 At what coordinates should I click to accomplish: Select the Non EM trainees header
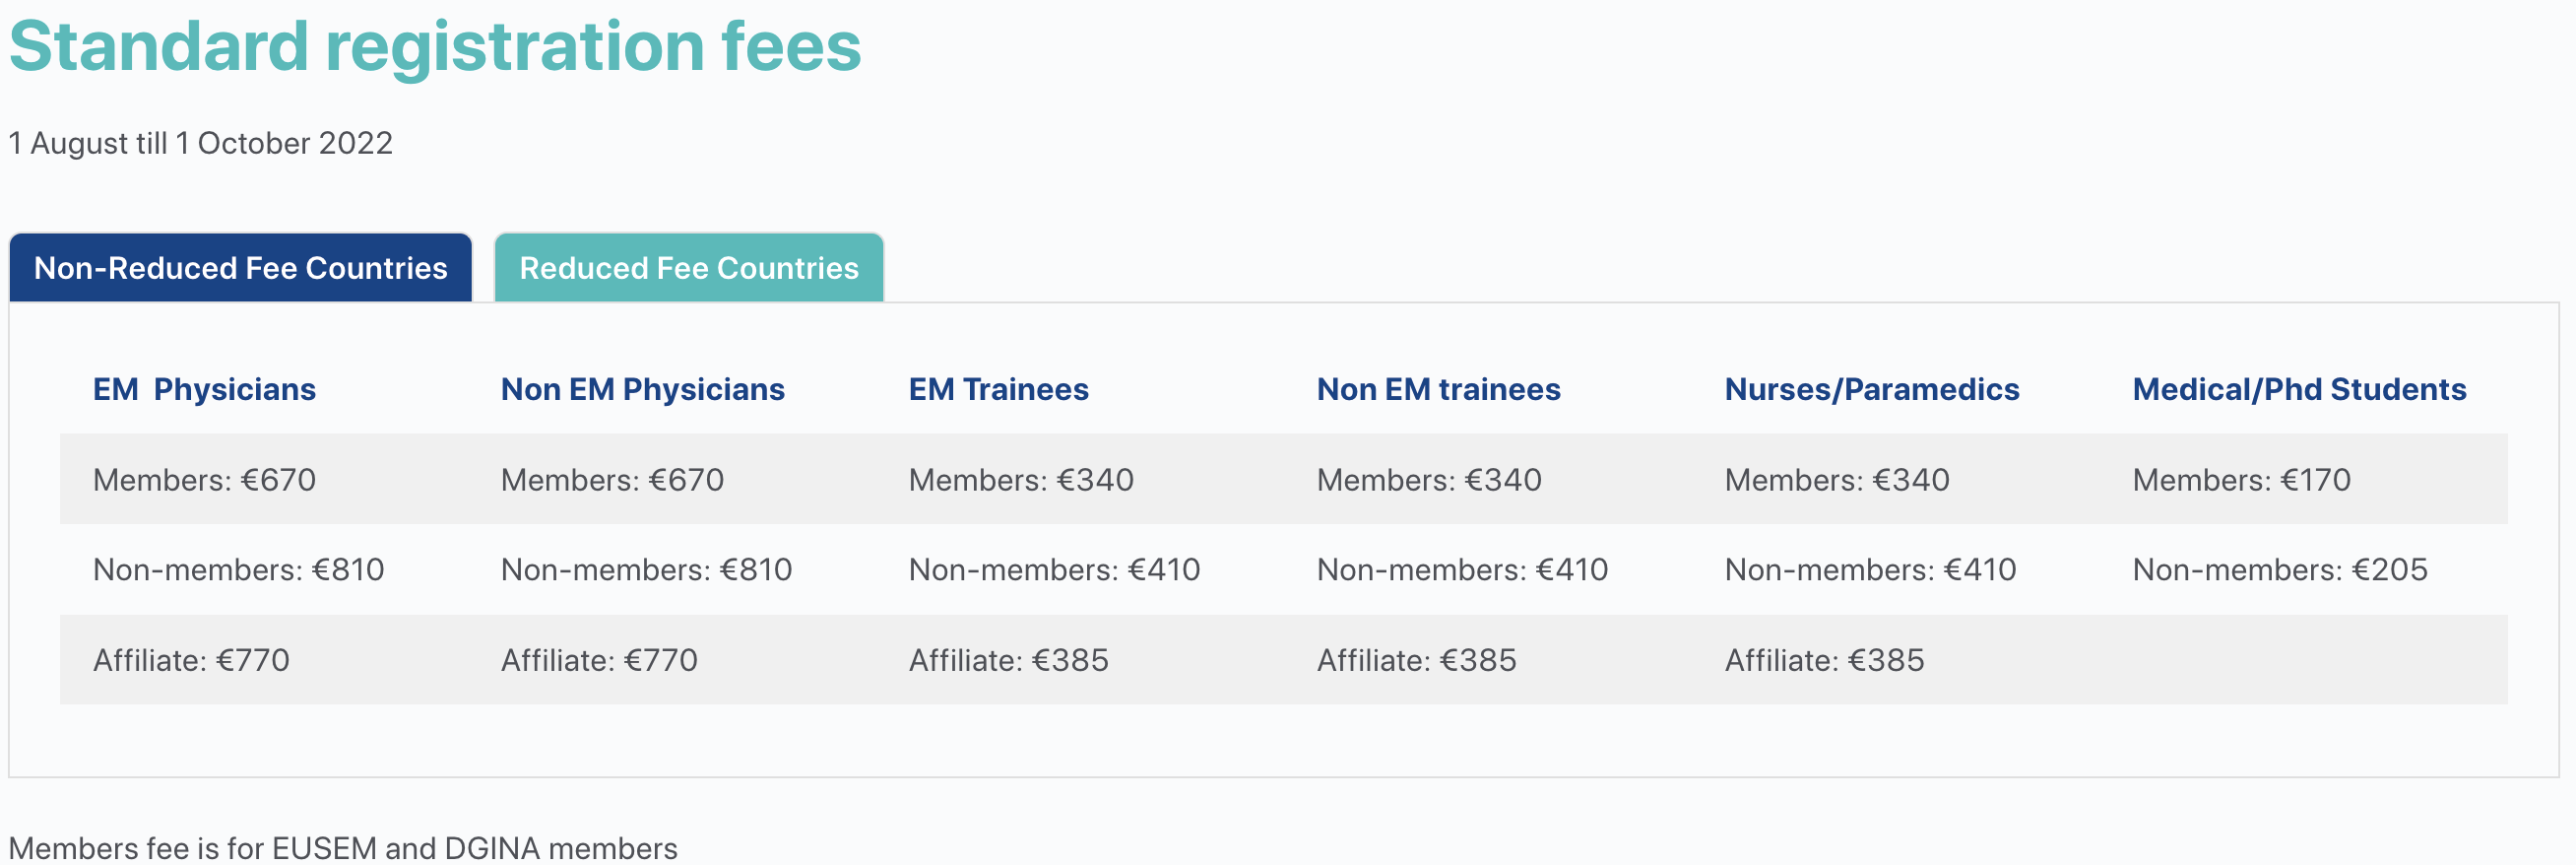coord(1438,389)
